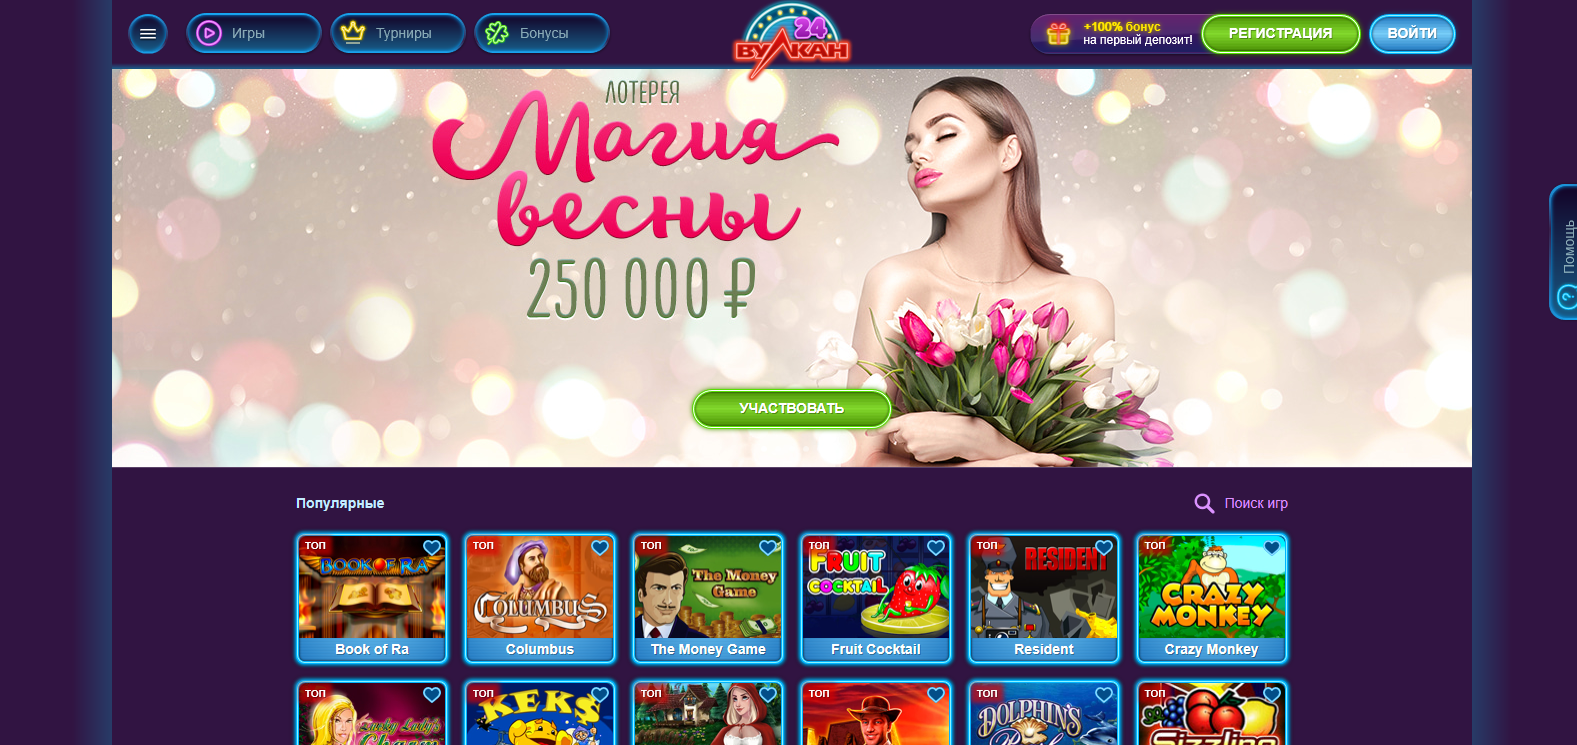Open the Resident game thumbnail

(1044, 598)
